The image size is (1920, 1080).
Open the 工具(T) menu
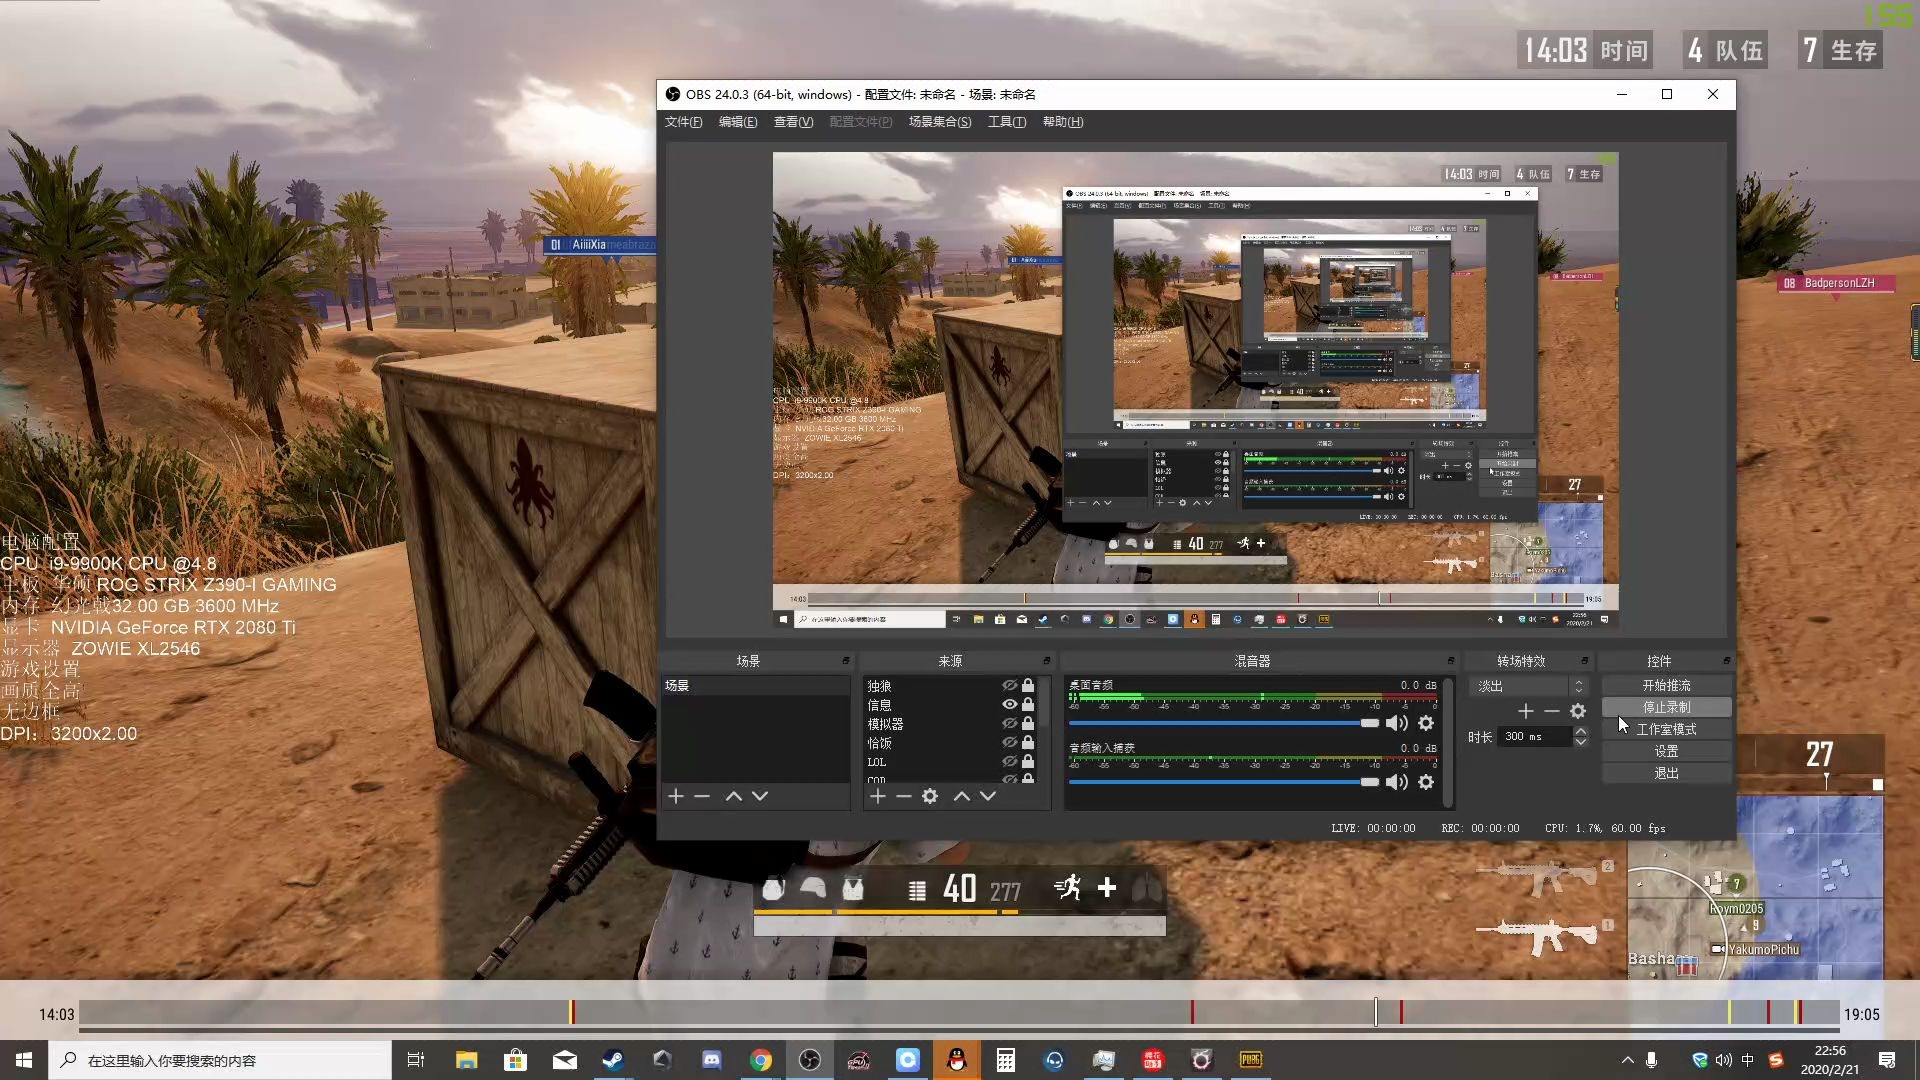(x=1007, y=122)
